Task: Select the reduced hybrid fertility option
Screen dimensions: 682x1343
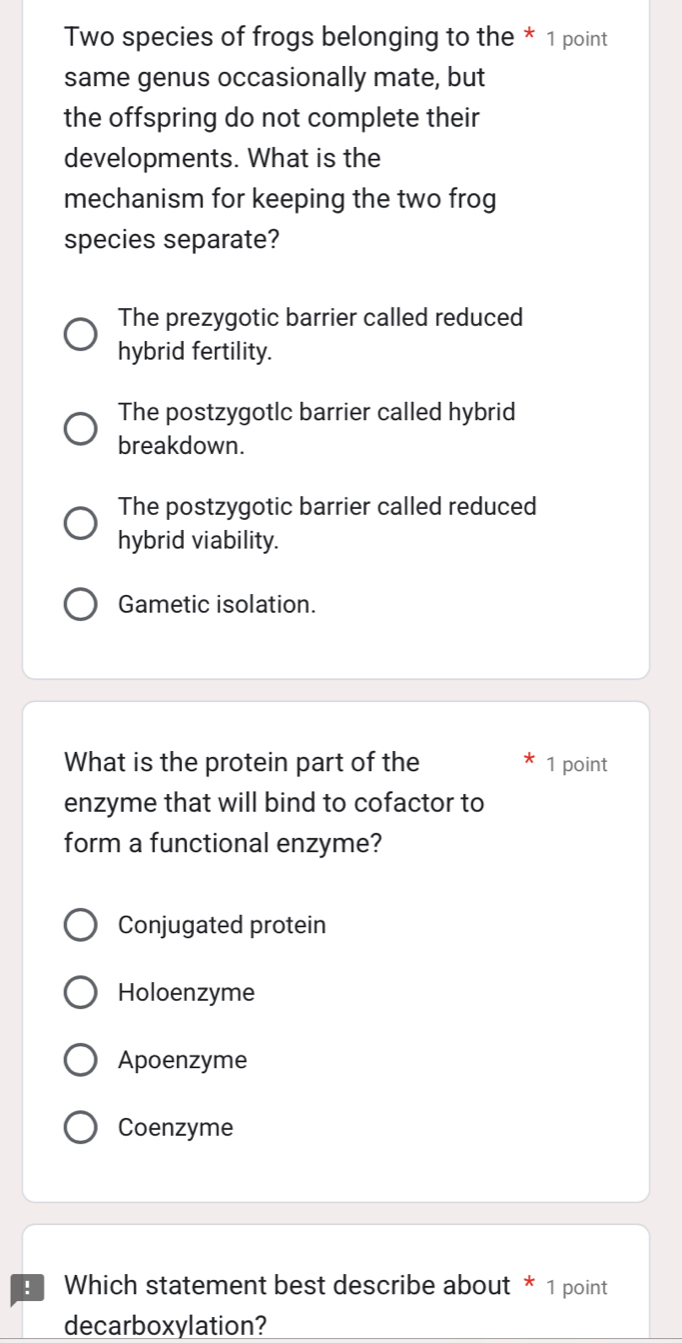Action: tap(80, 333)
